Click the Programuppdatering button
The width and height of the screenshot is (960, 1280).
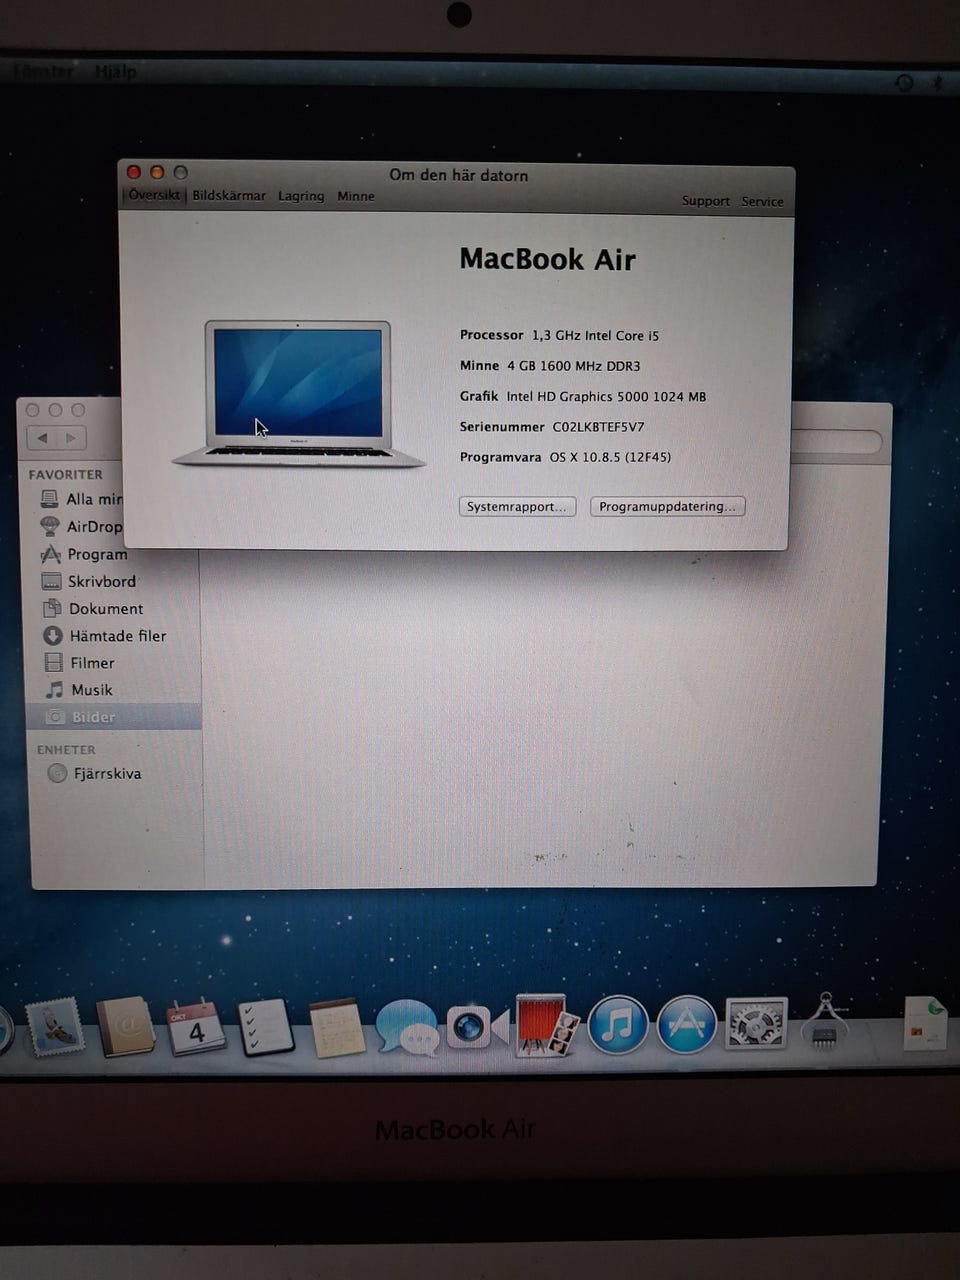667,507
